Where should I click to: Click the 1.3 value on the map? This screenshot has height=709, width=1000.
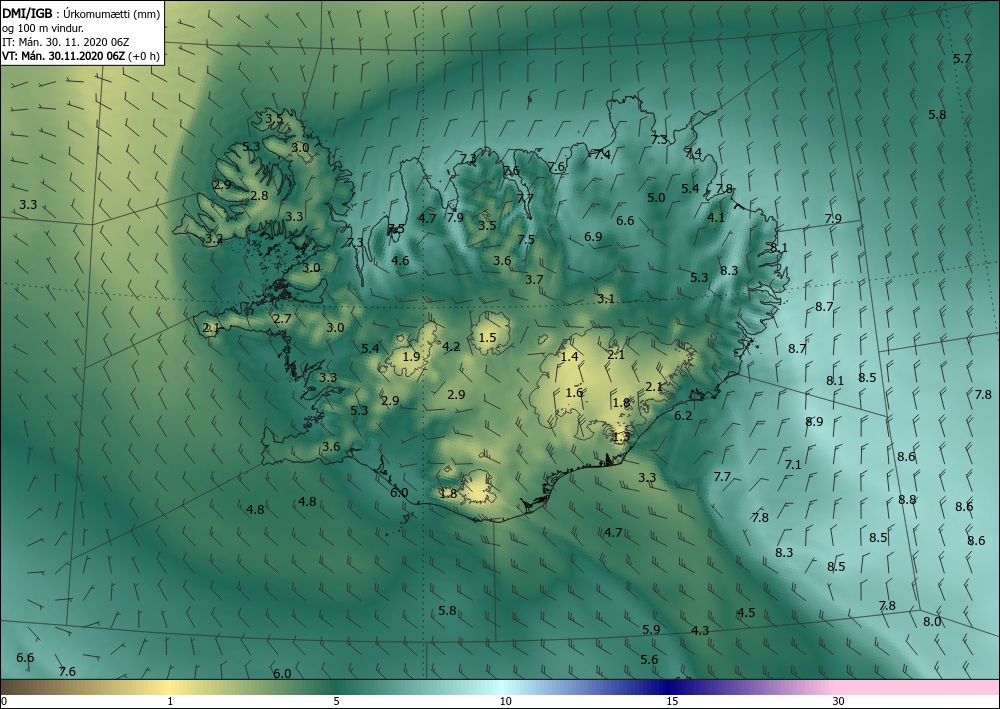(x=621, y=437)
